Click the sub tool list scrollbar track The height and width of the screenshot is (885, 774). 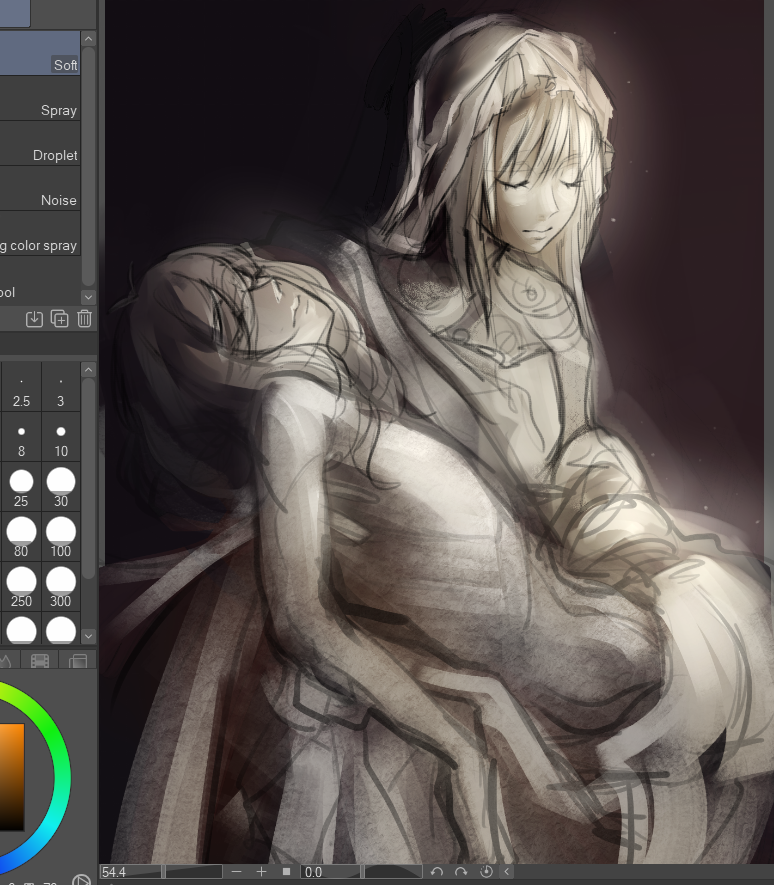click(x=88, y=168)
